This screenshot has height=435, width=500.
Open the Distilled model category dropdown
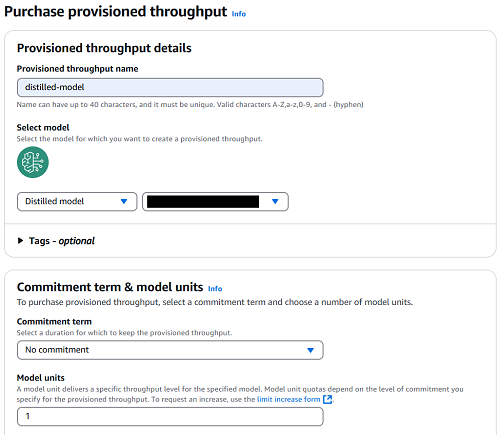pyautogui.click(x=77, y=202)
